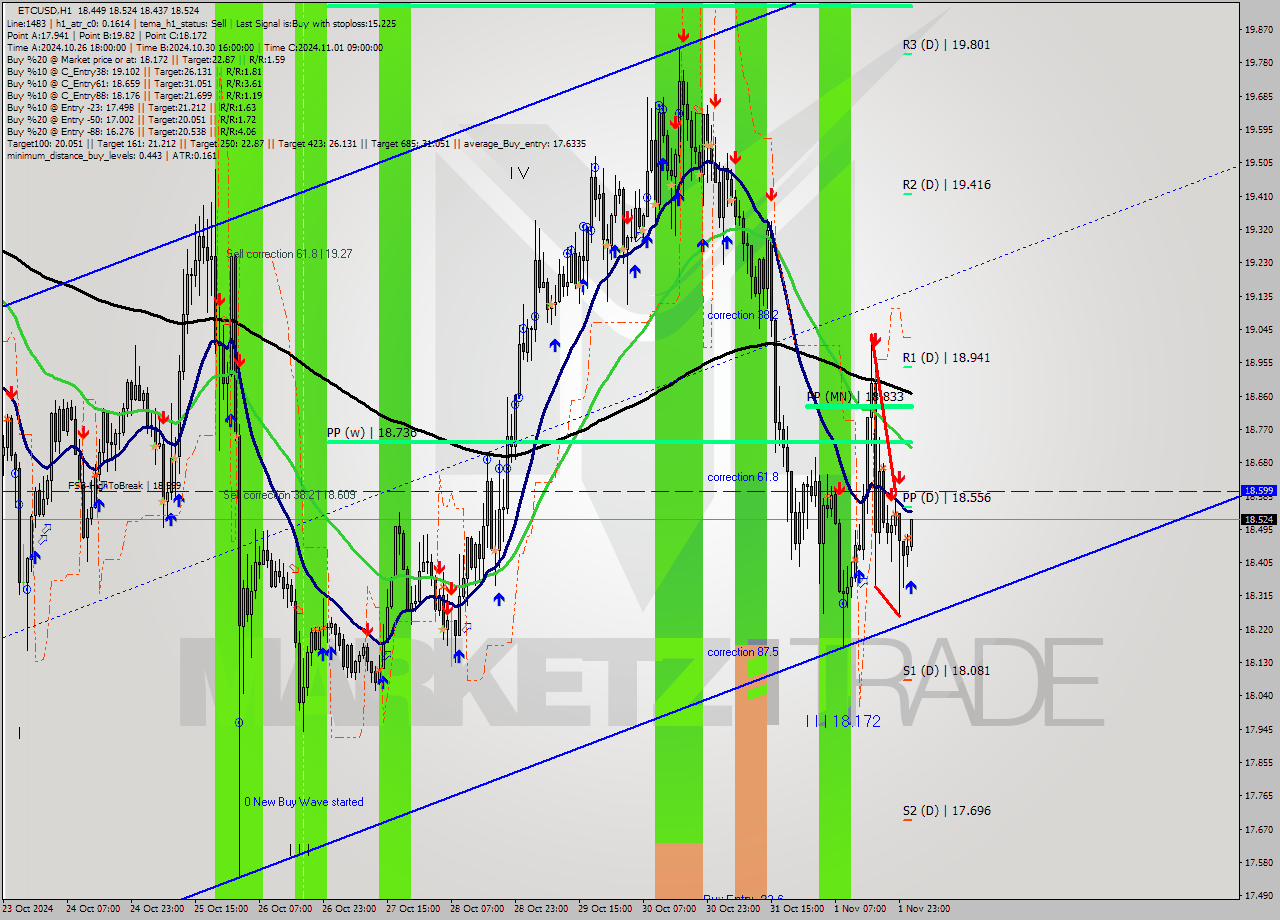The image size is (1280, 920).
Task: Select the '0 New Buy Wave started' label
Action: click(304, 802)
